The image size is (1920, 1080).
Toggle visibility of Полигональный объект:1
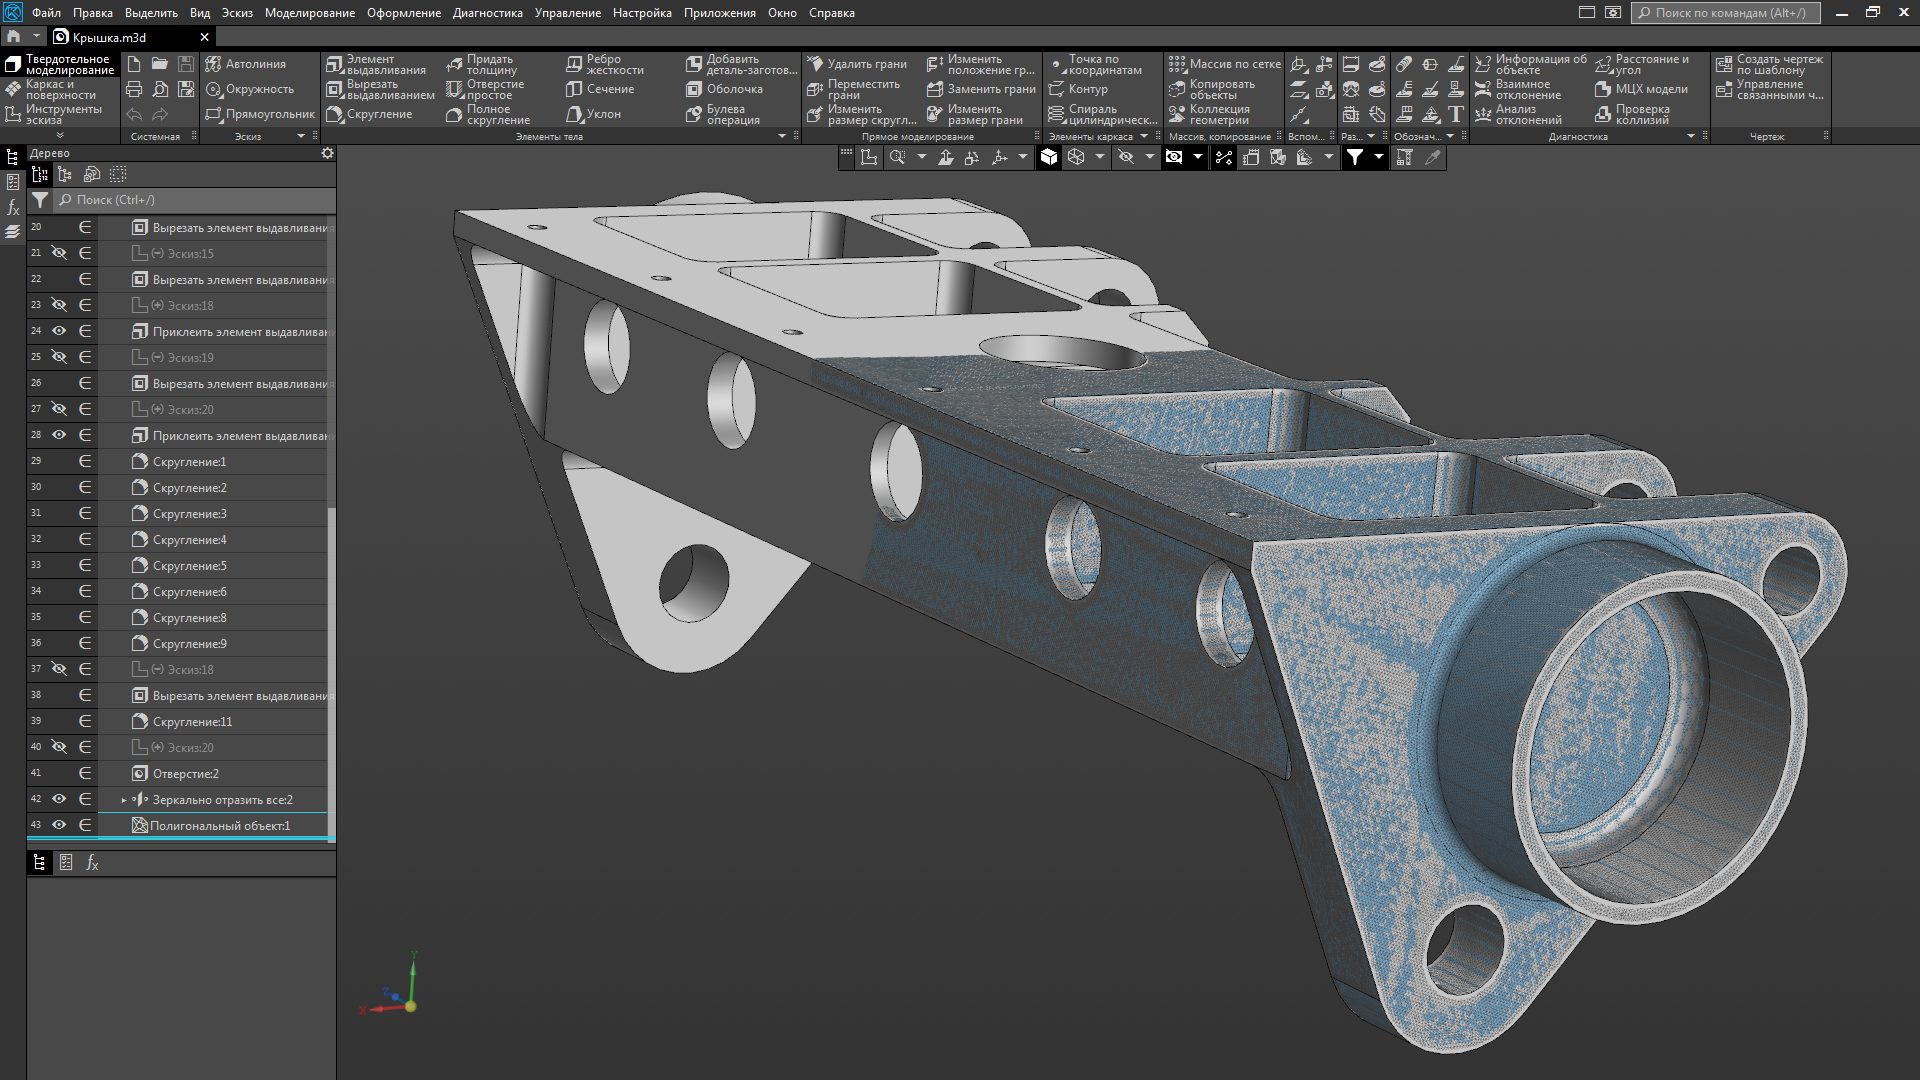(59, 825)
